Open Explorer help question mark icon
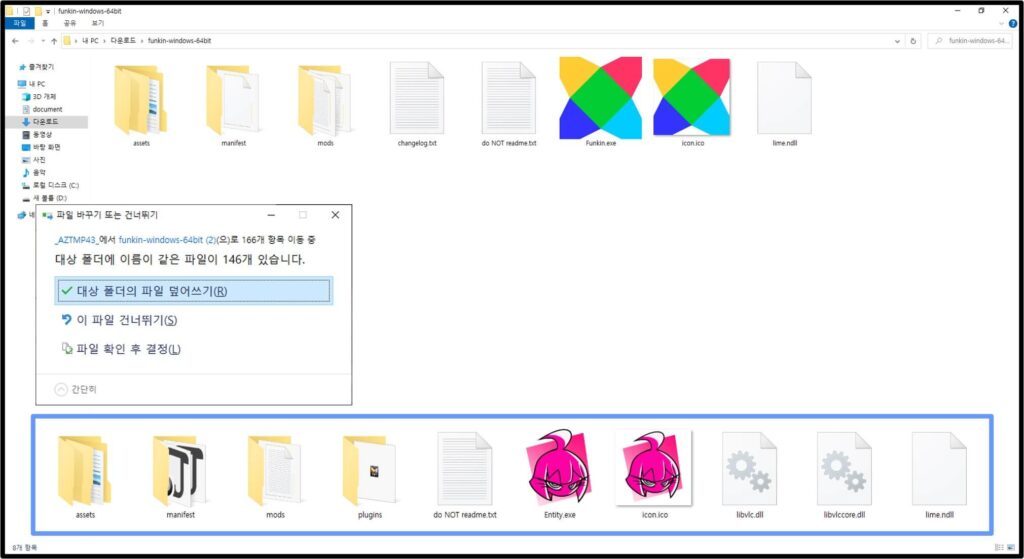This screenshot has width=1024, height=559. [1013, 23]
